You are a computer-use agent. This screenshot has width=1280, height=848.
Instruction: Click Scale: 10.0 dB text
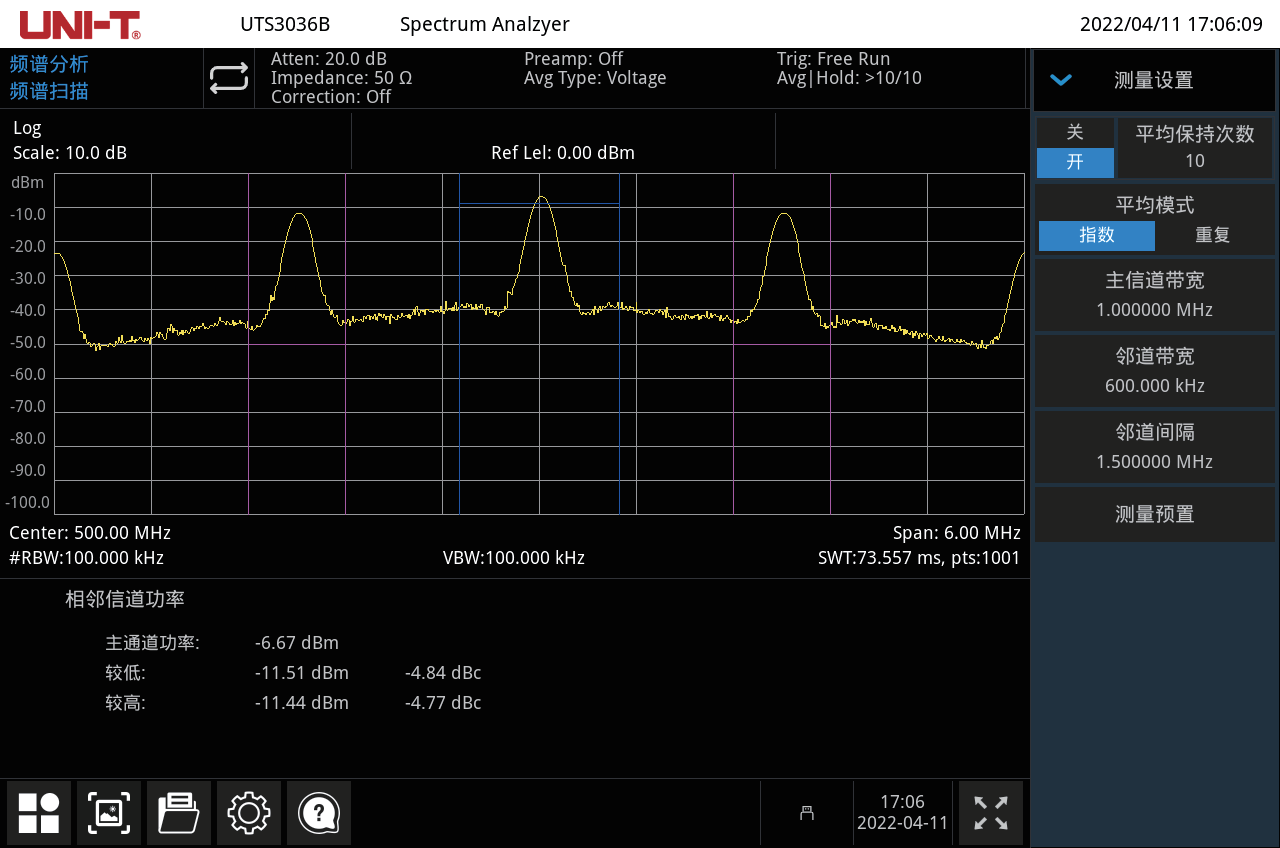tap(70, 153)
